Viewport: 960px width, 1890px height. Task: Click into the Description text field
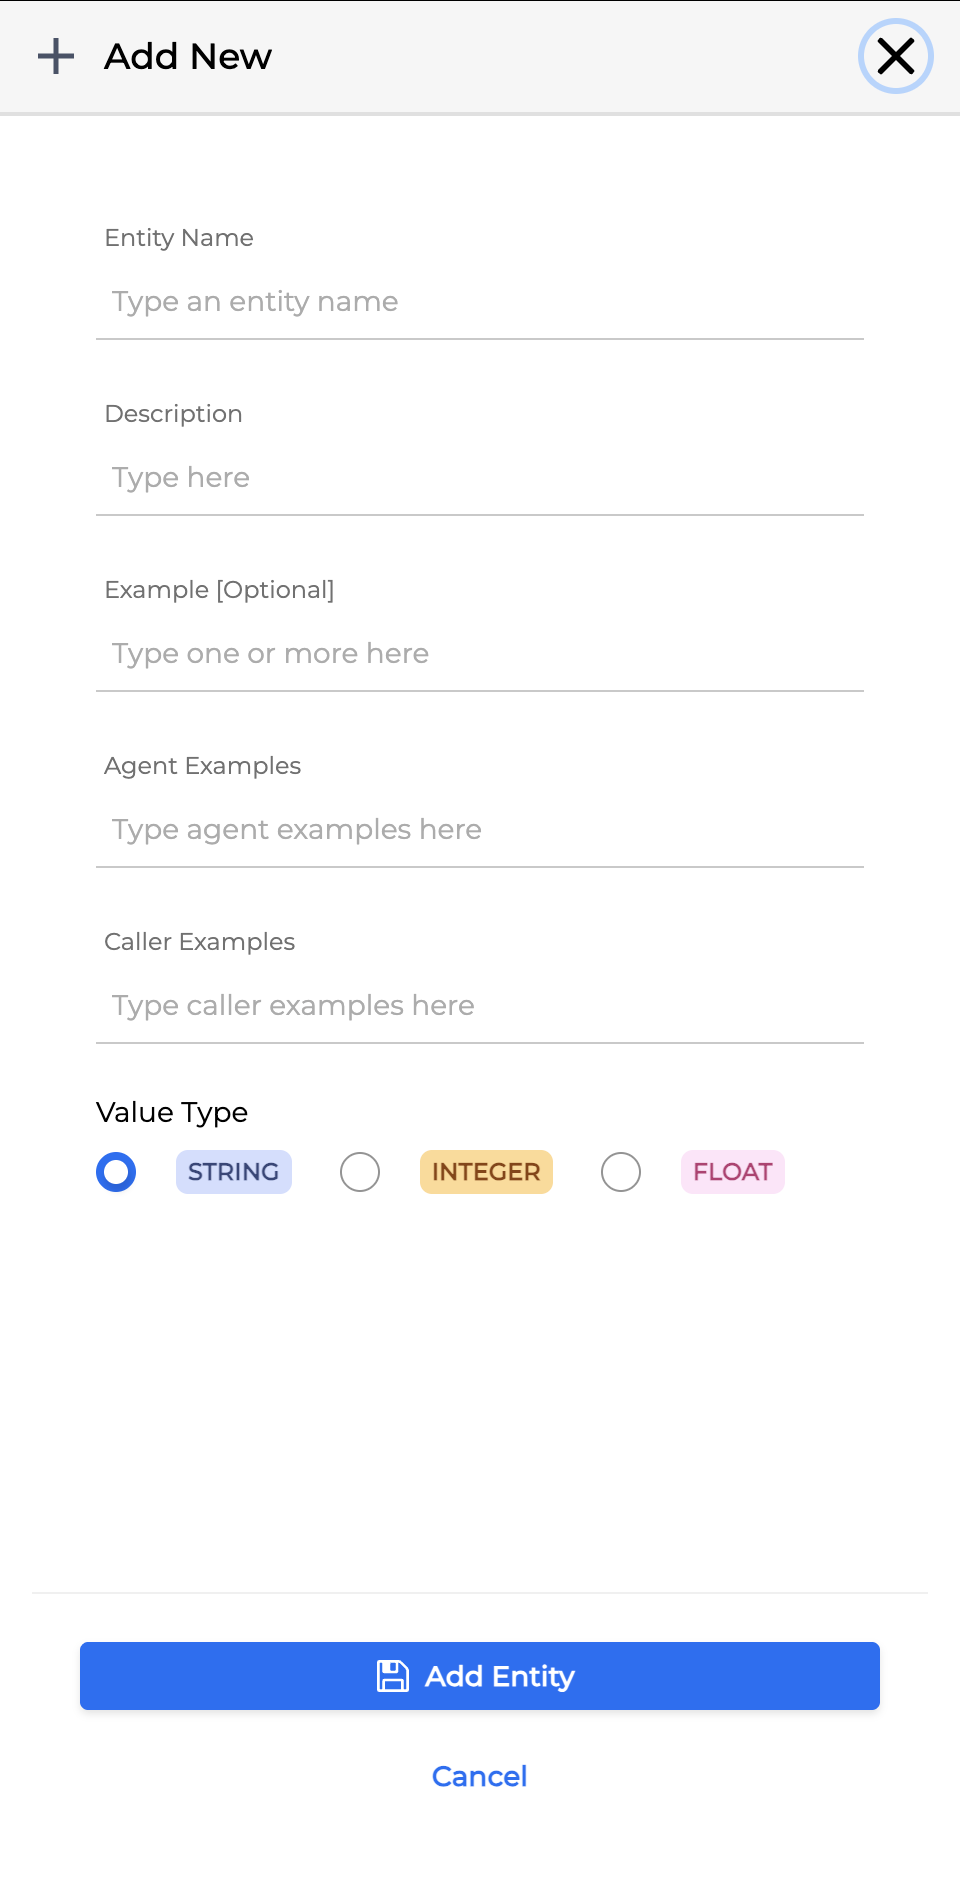point(480,478)
